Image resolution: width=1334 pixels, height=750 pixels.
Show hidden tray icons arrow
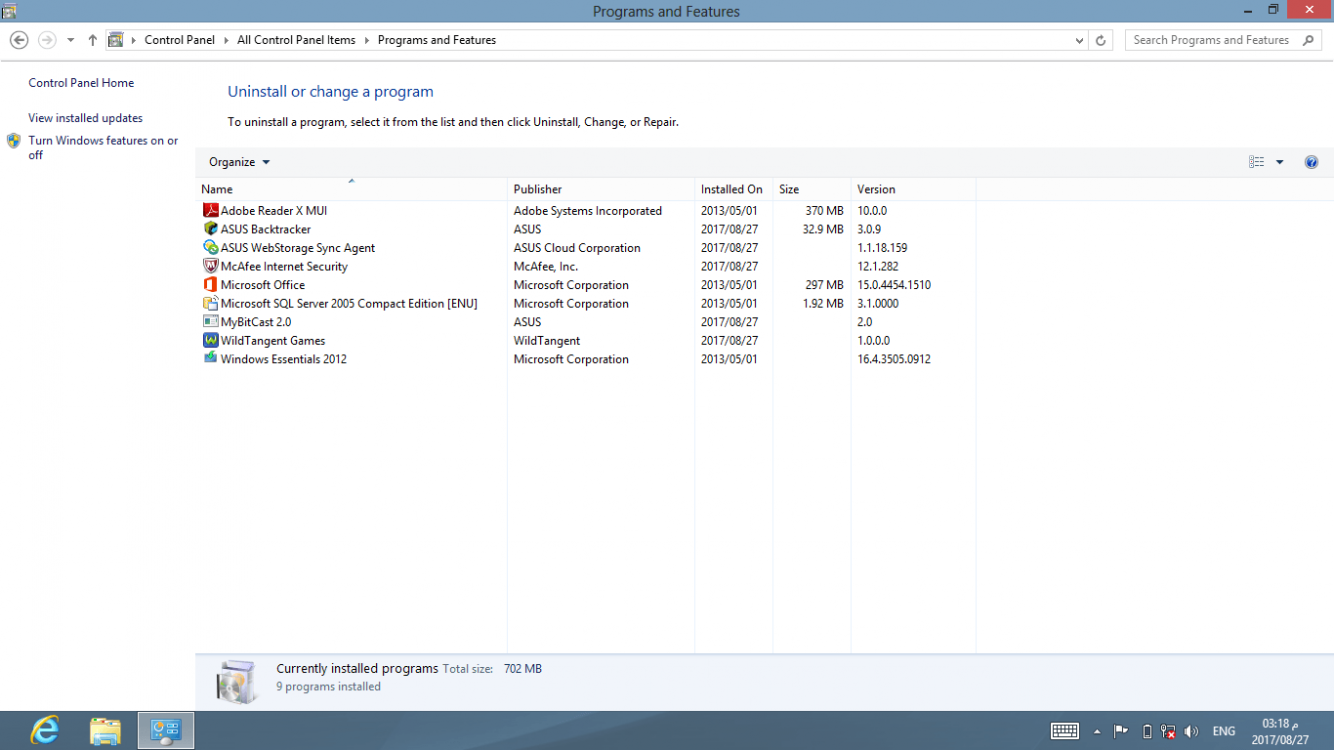point(1097,731)
